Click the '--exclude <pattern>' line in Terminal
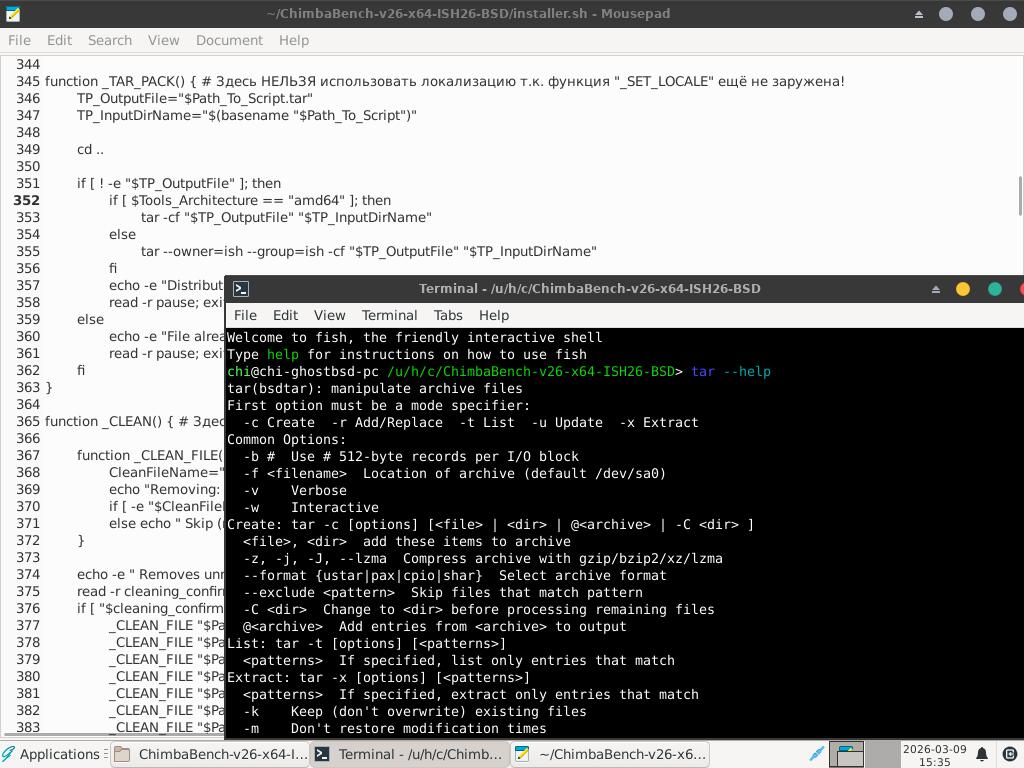1024x768 pixels. [443, 592]
